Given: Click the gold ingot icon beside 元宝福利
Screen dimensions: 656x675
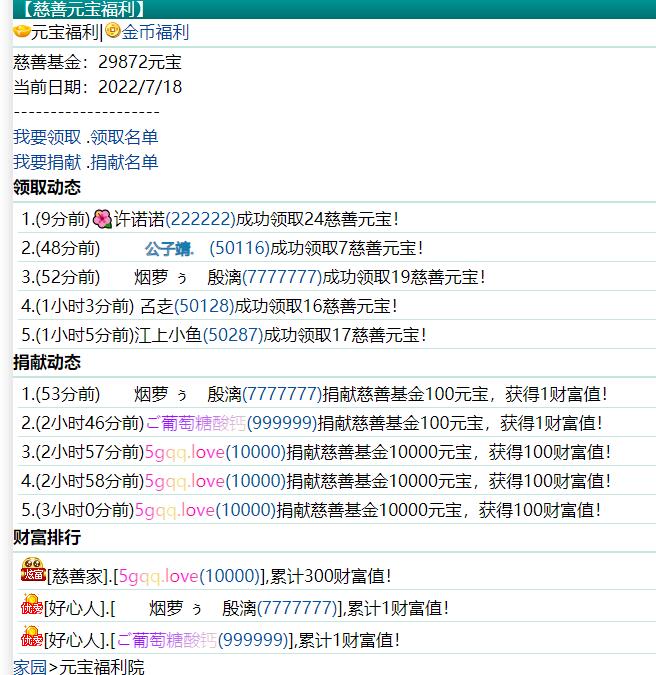Looking at the screenshot, I should tap(21, 32).
